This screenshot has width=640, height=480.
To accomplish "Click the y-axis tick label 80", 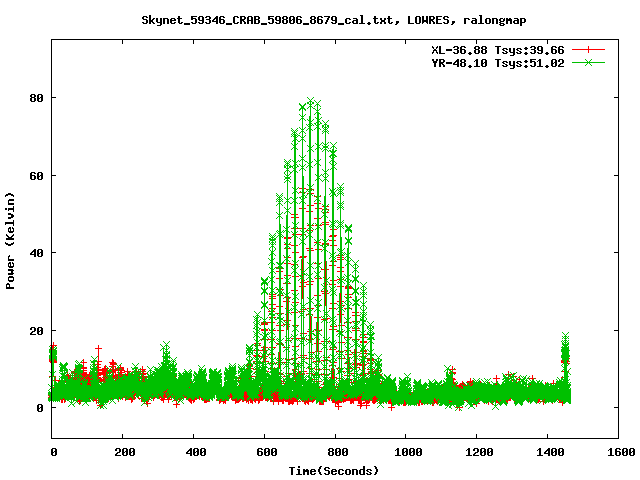I will (x=36, y=98).
